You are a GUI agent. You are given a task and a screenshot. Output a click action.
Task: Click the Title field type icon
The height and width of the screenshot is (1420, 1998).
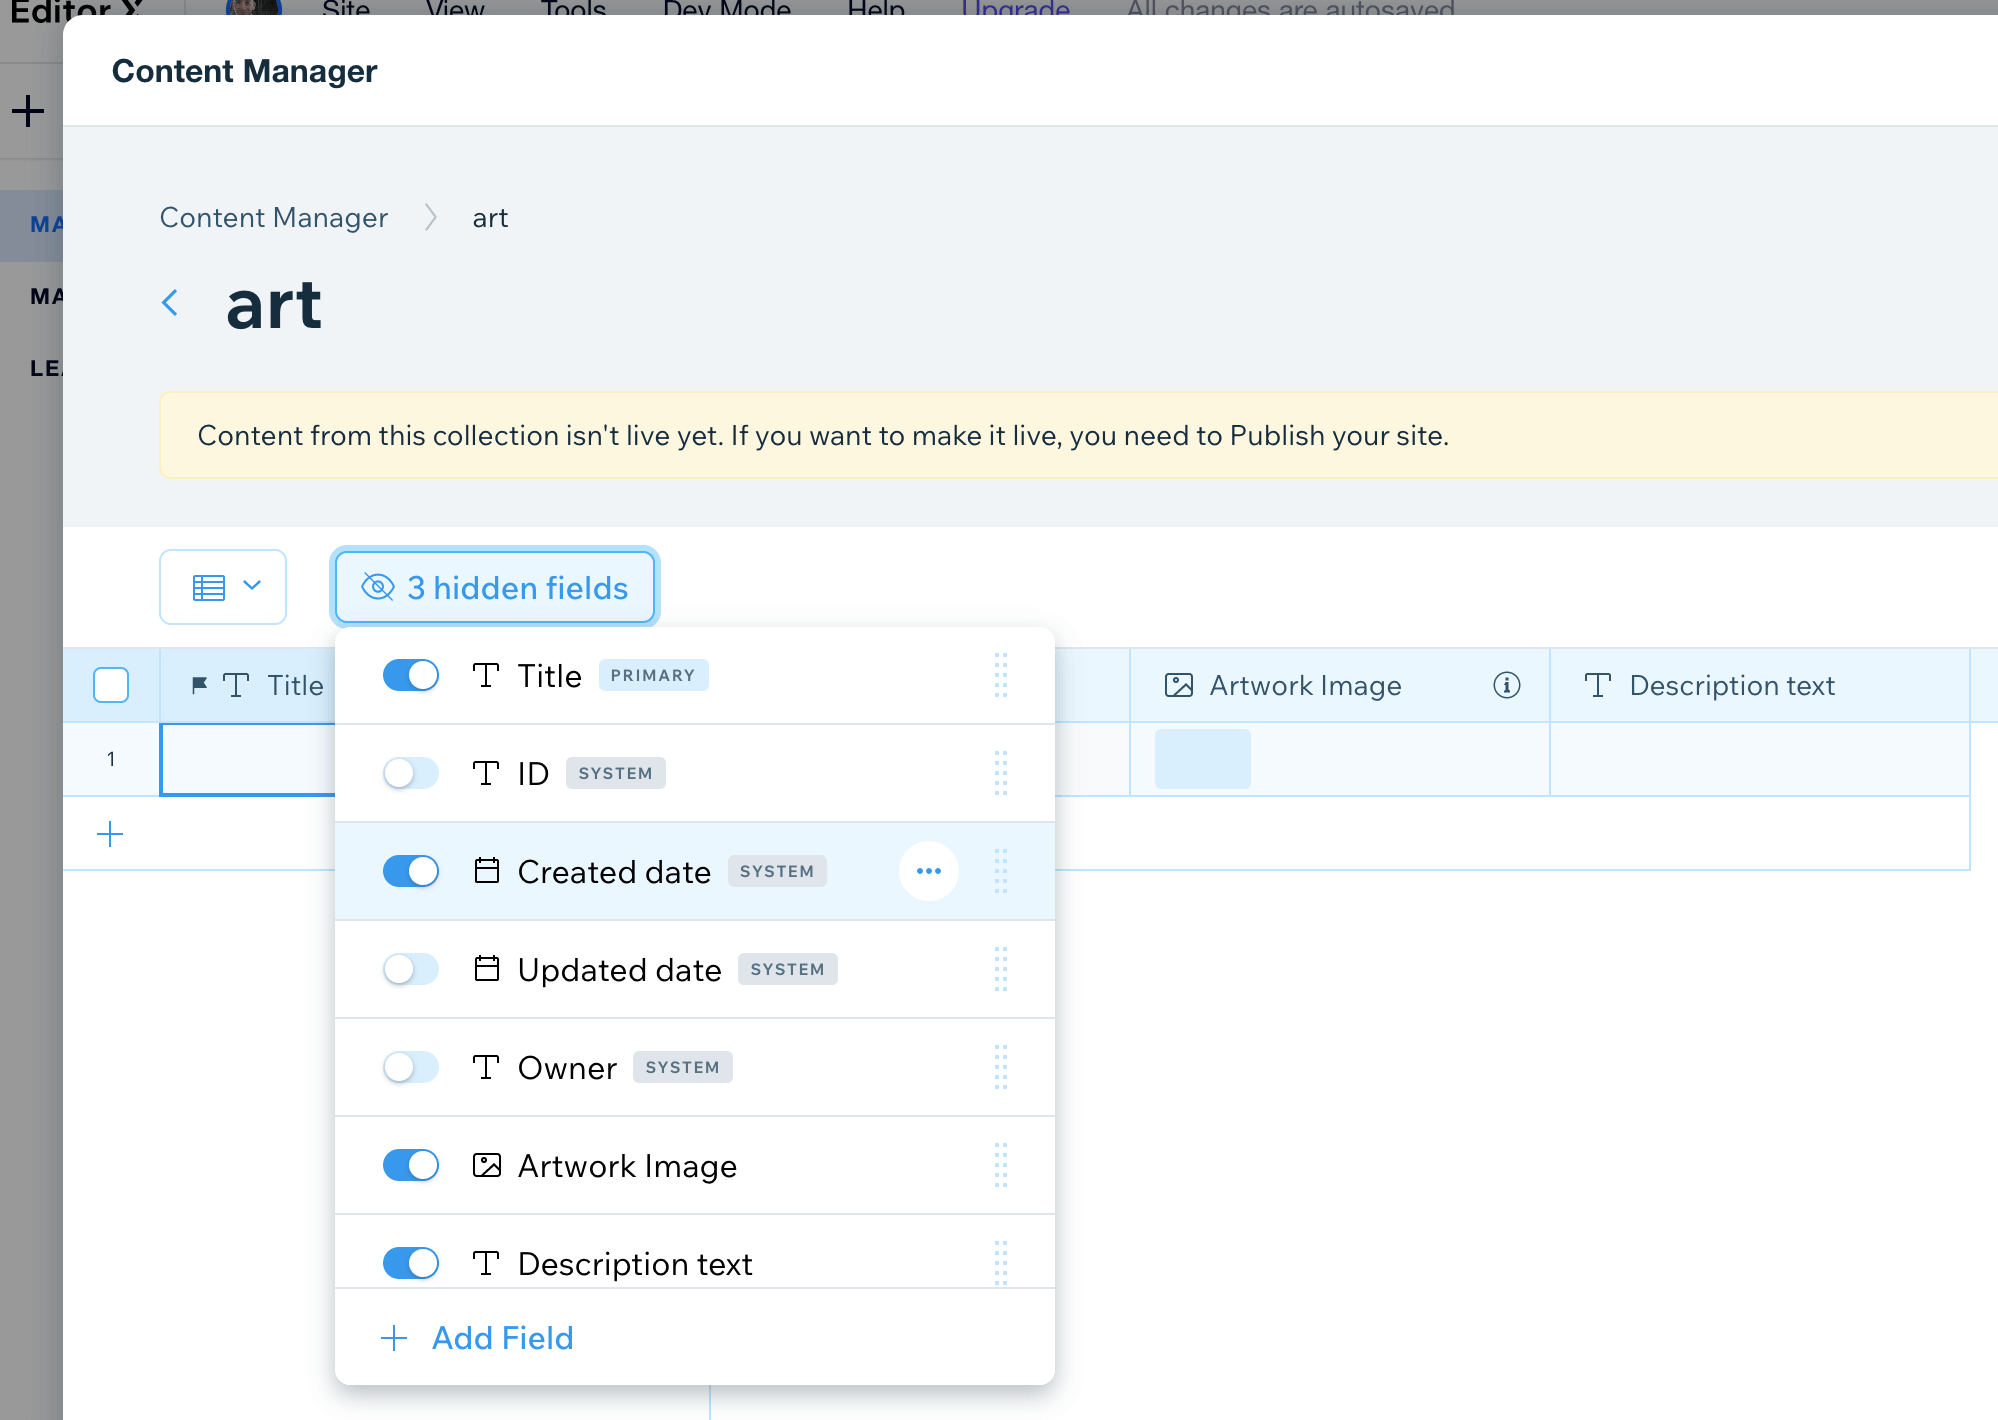pos(484,673)
